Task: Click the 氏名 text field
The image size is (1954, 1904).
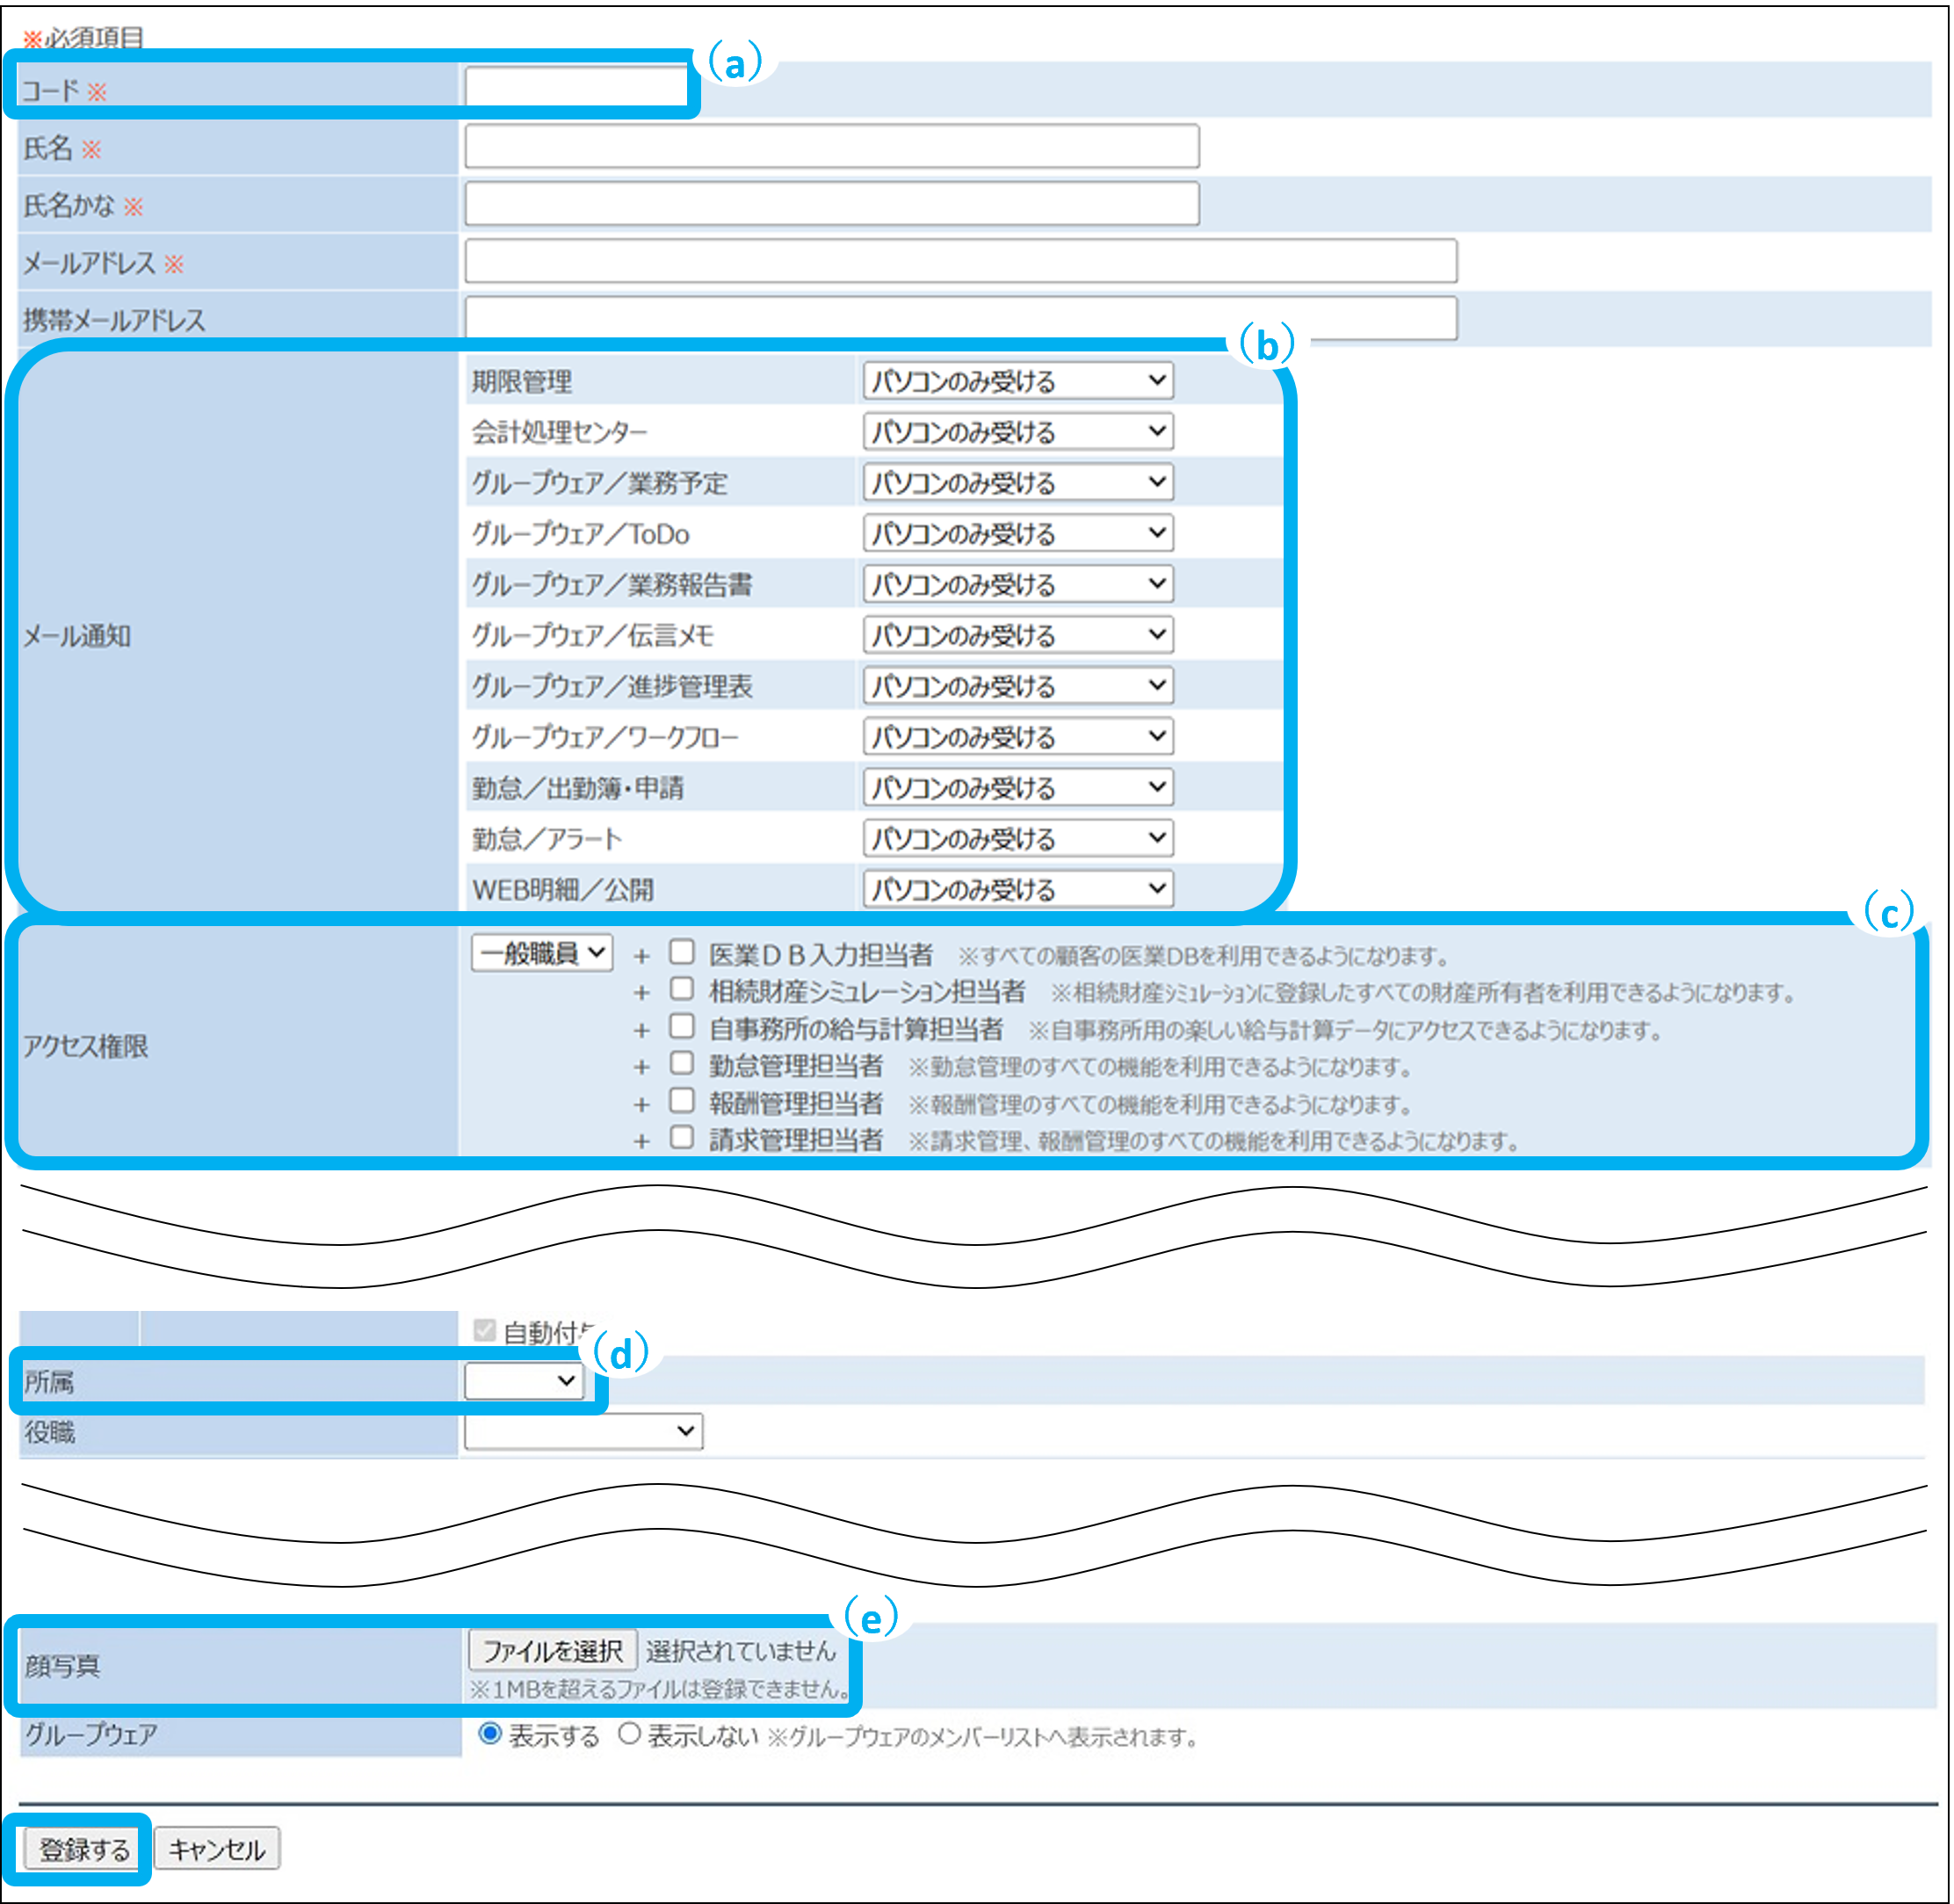Action: click(830, 146)
